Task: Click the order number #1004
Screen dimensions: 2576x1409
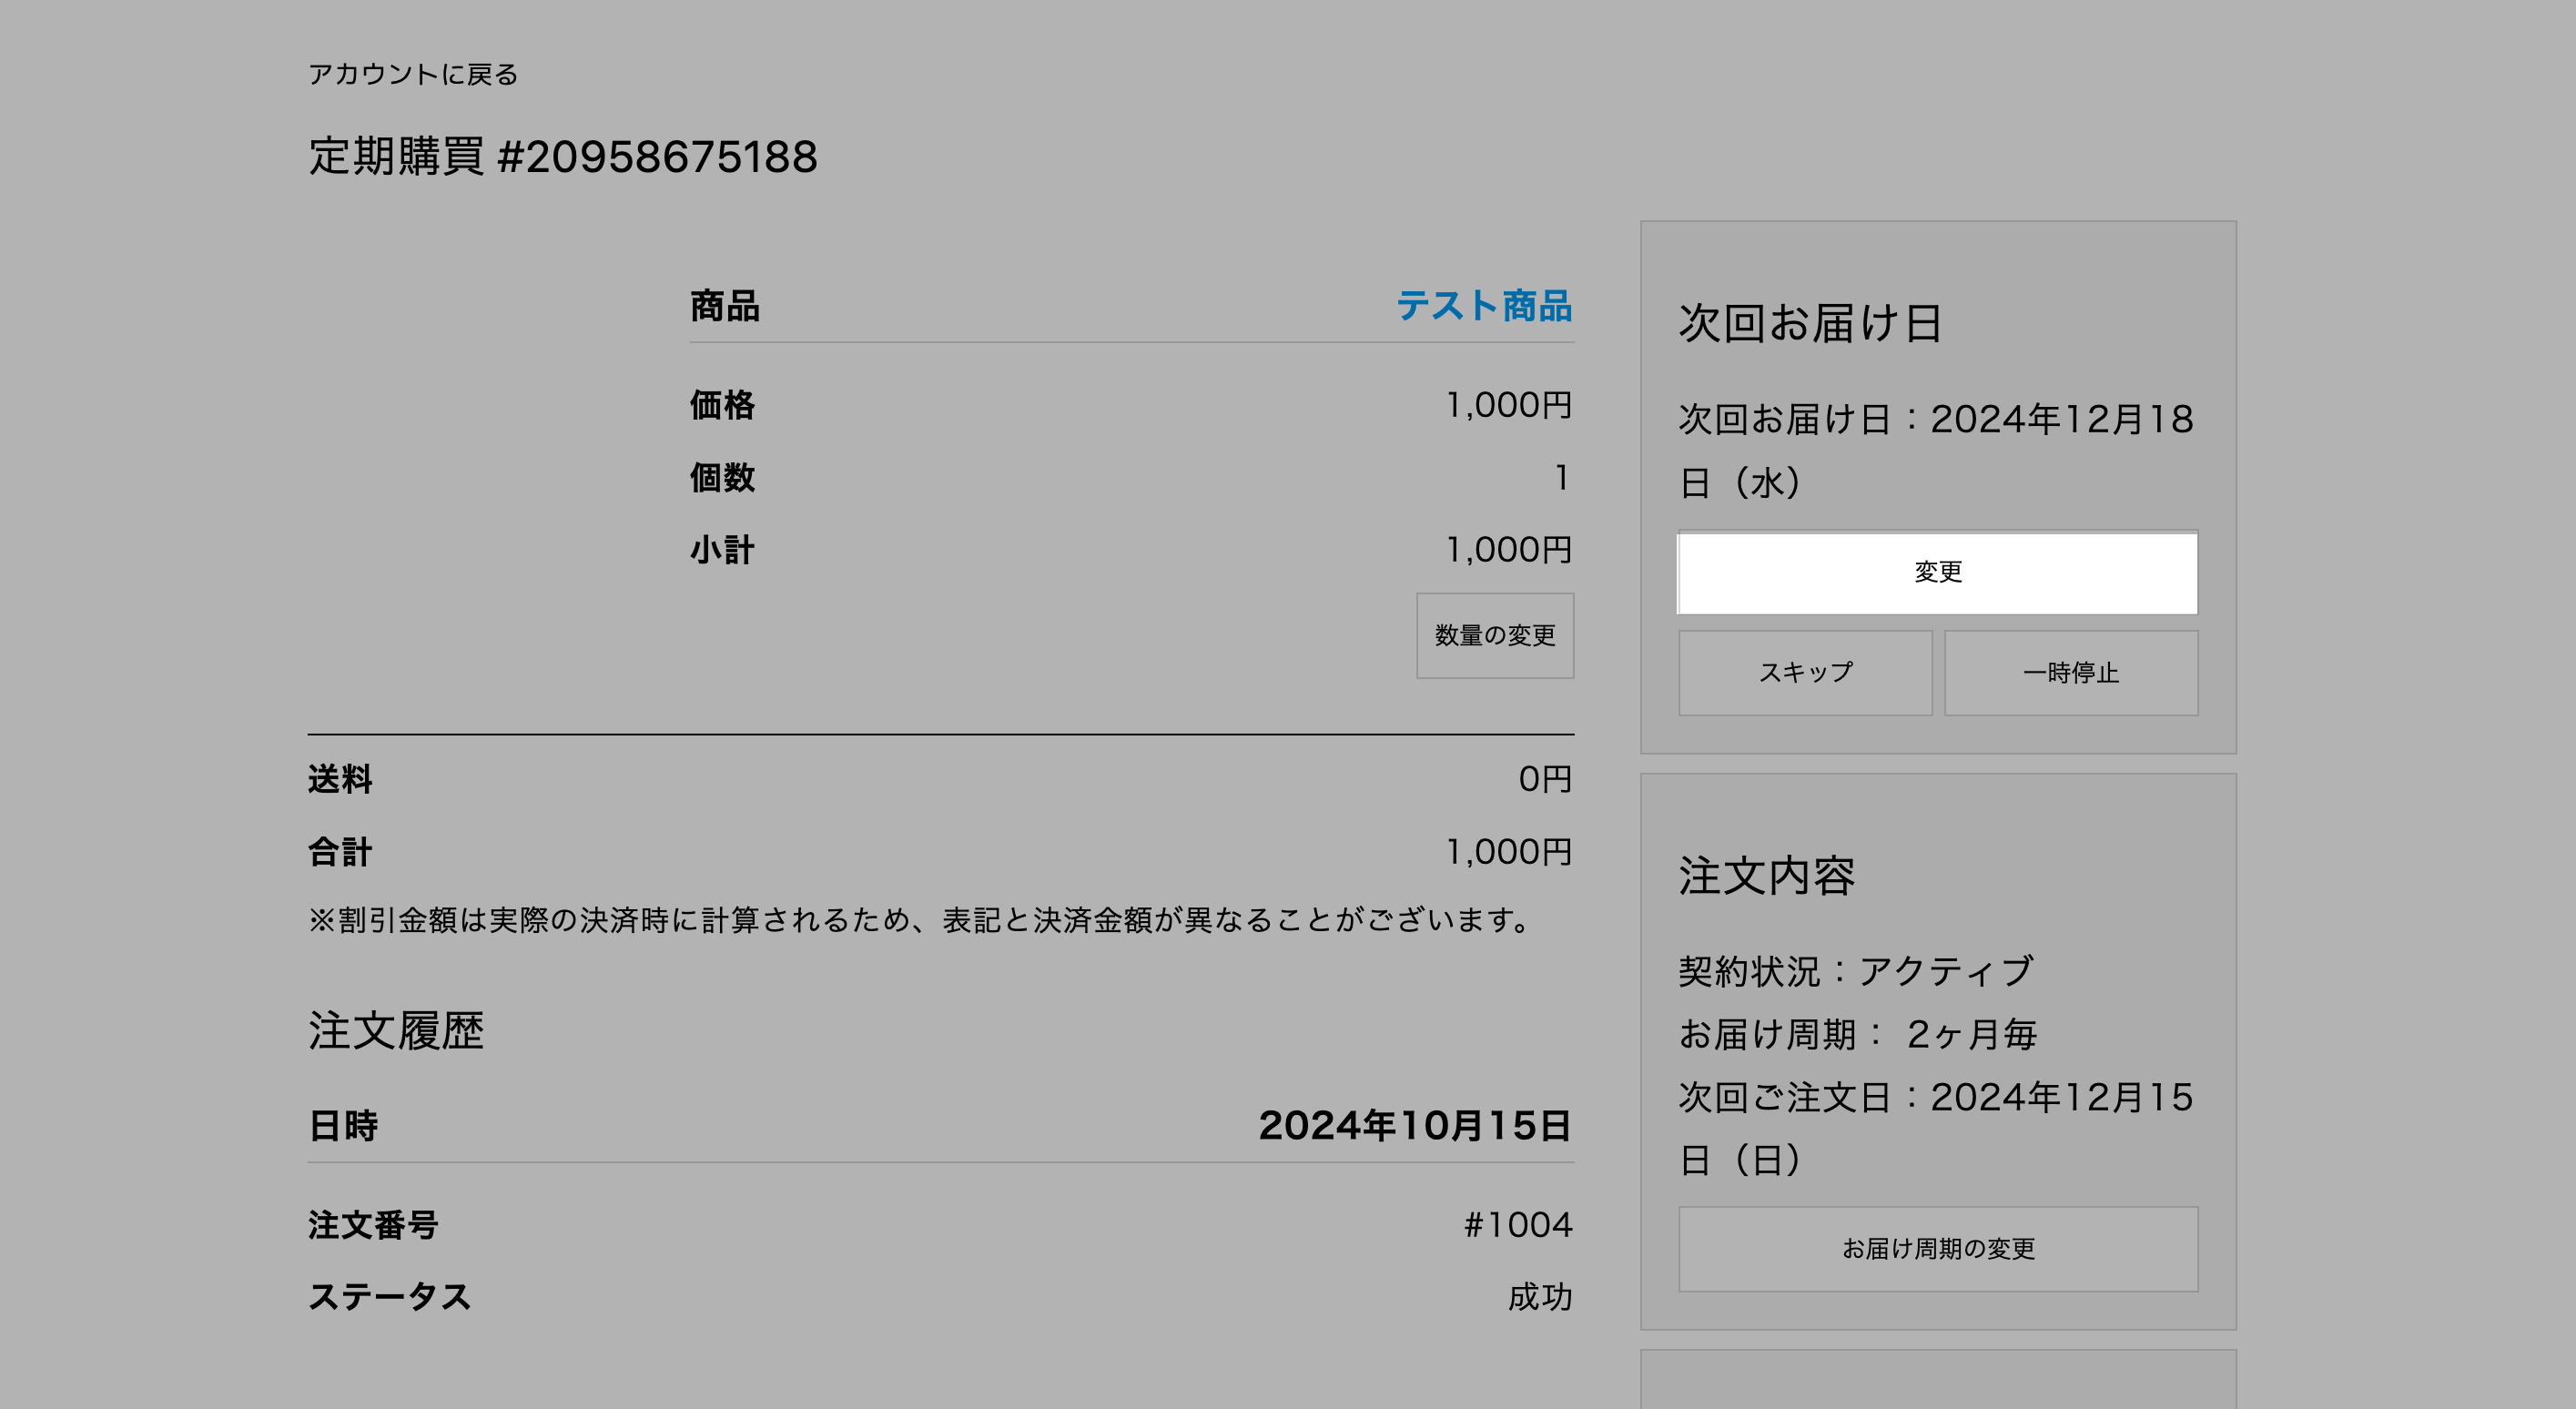Action: 1517,1225
